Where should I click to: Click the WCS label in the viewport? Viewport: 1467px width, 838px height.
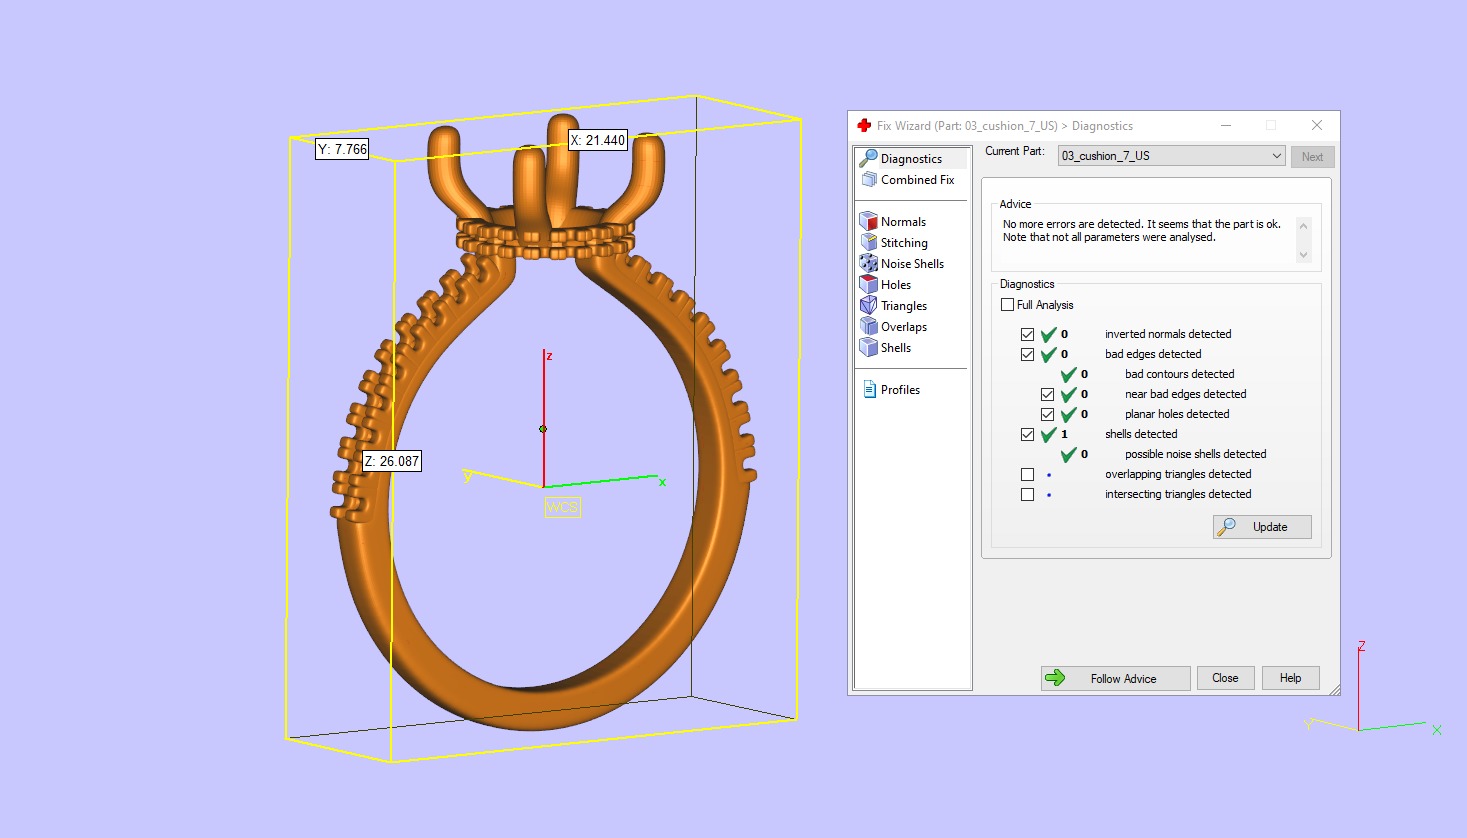562,507
